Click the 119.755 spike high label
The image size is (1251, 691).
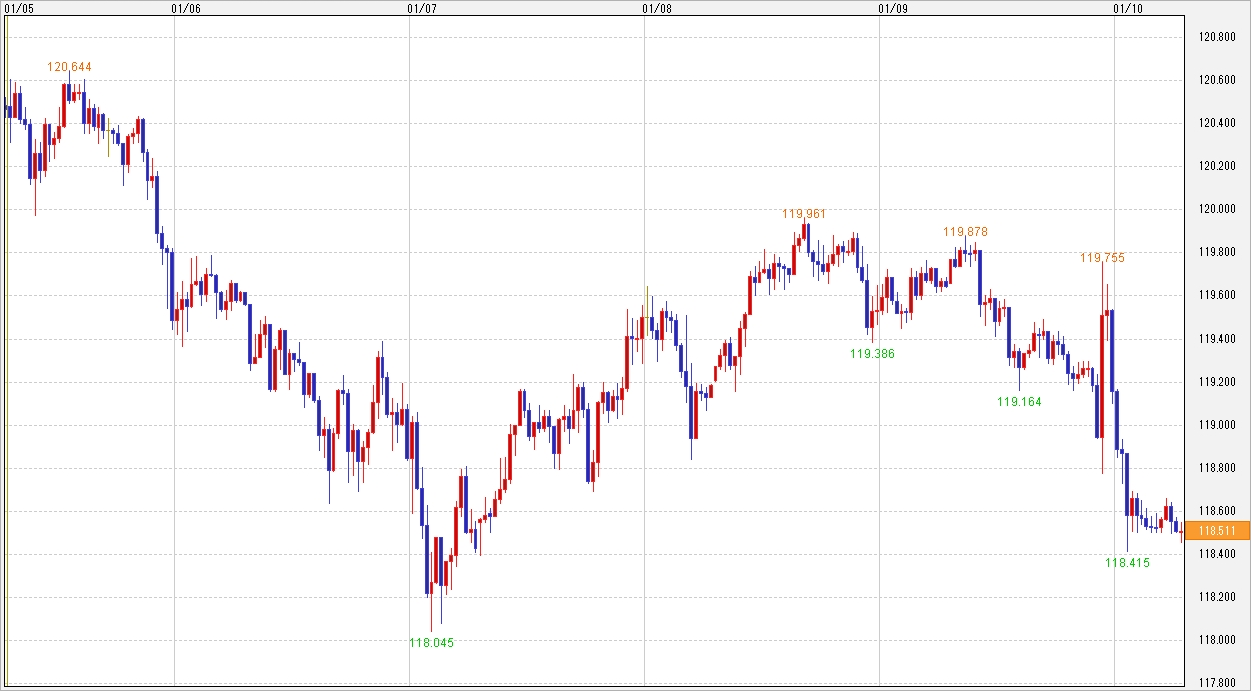[1102, 258]
